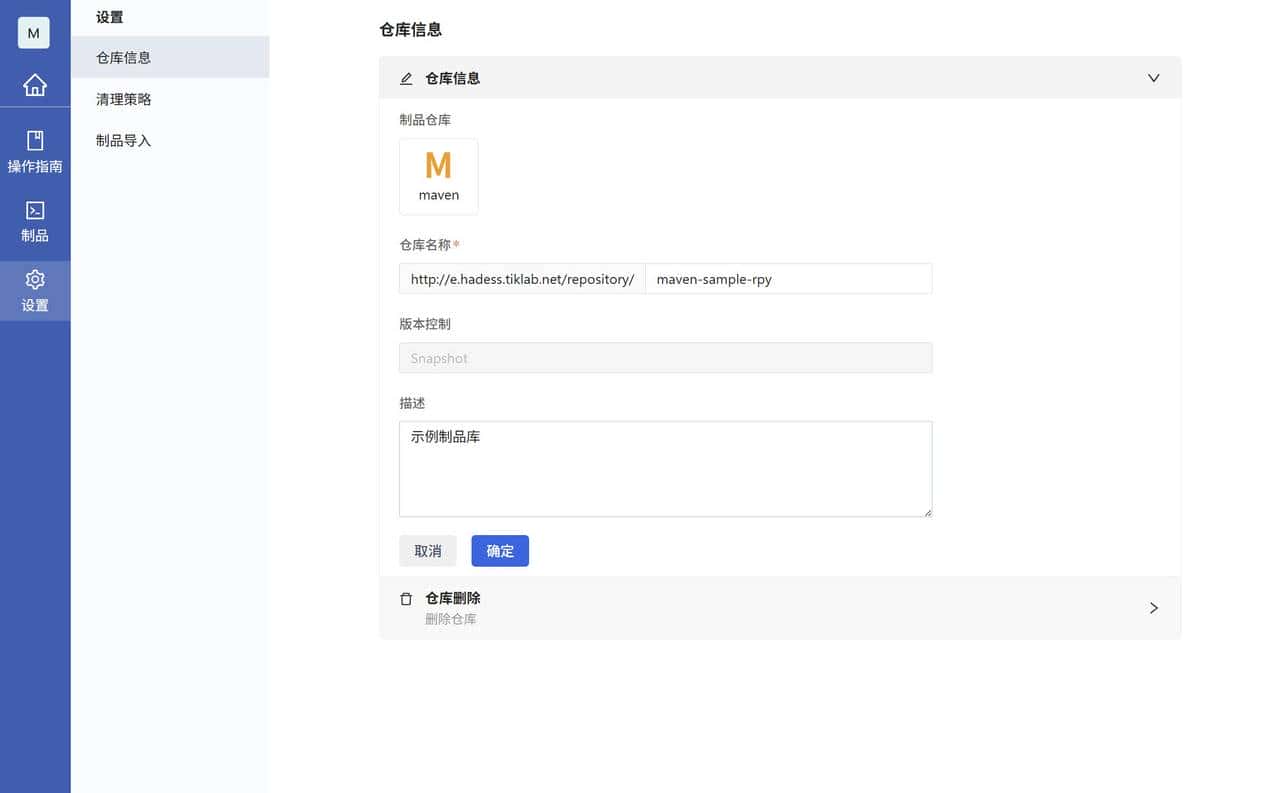Switch to 清理策略 in settings menu

(x=122, y=99)
